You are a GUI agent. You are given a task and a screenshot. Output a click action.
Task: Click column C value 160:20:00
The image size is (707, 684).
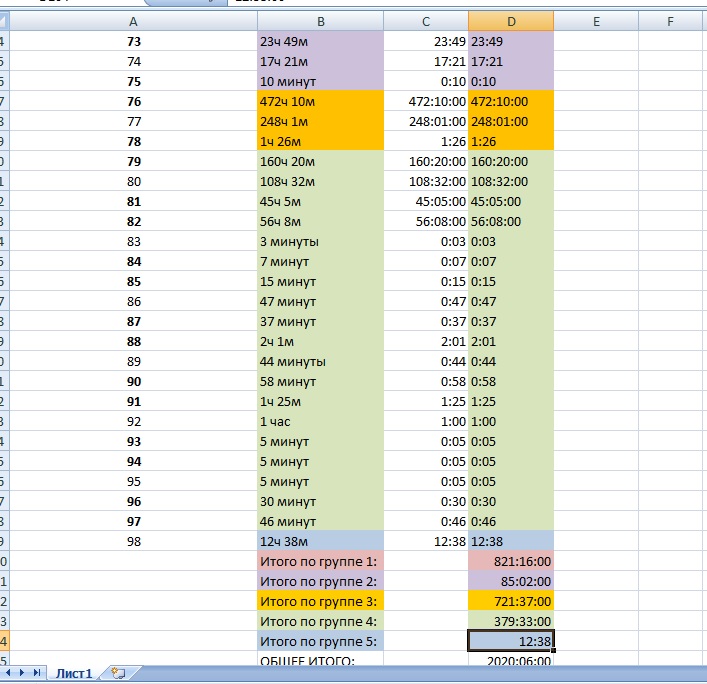tap(426, 161)
